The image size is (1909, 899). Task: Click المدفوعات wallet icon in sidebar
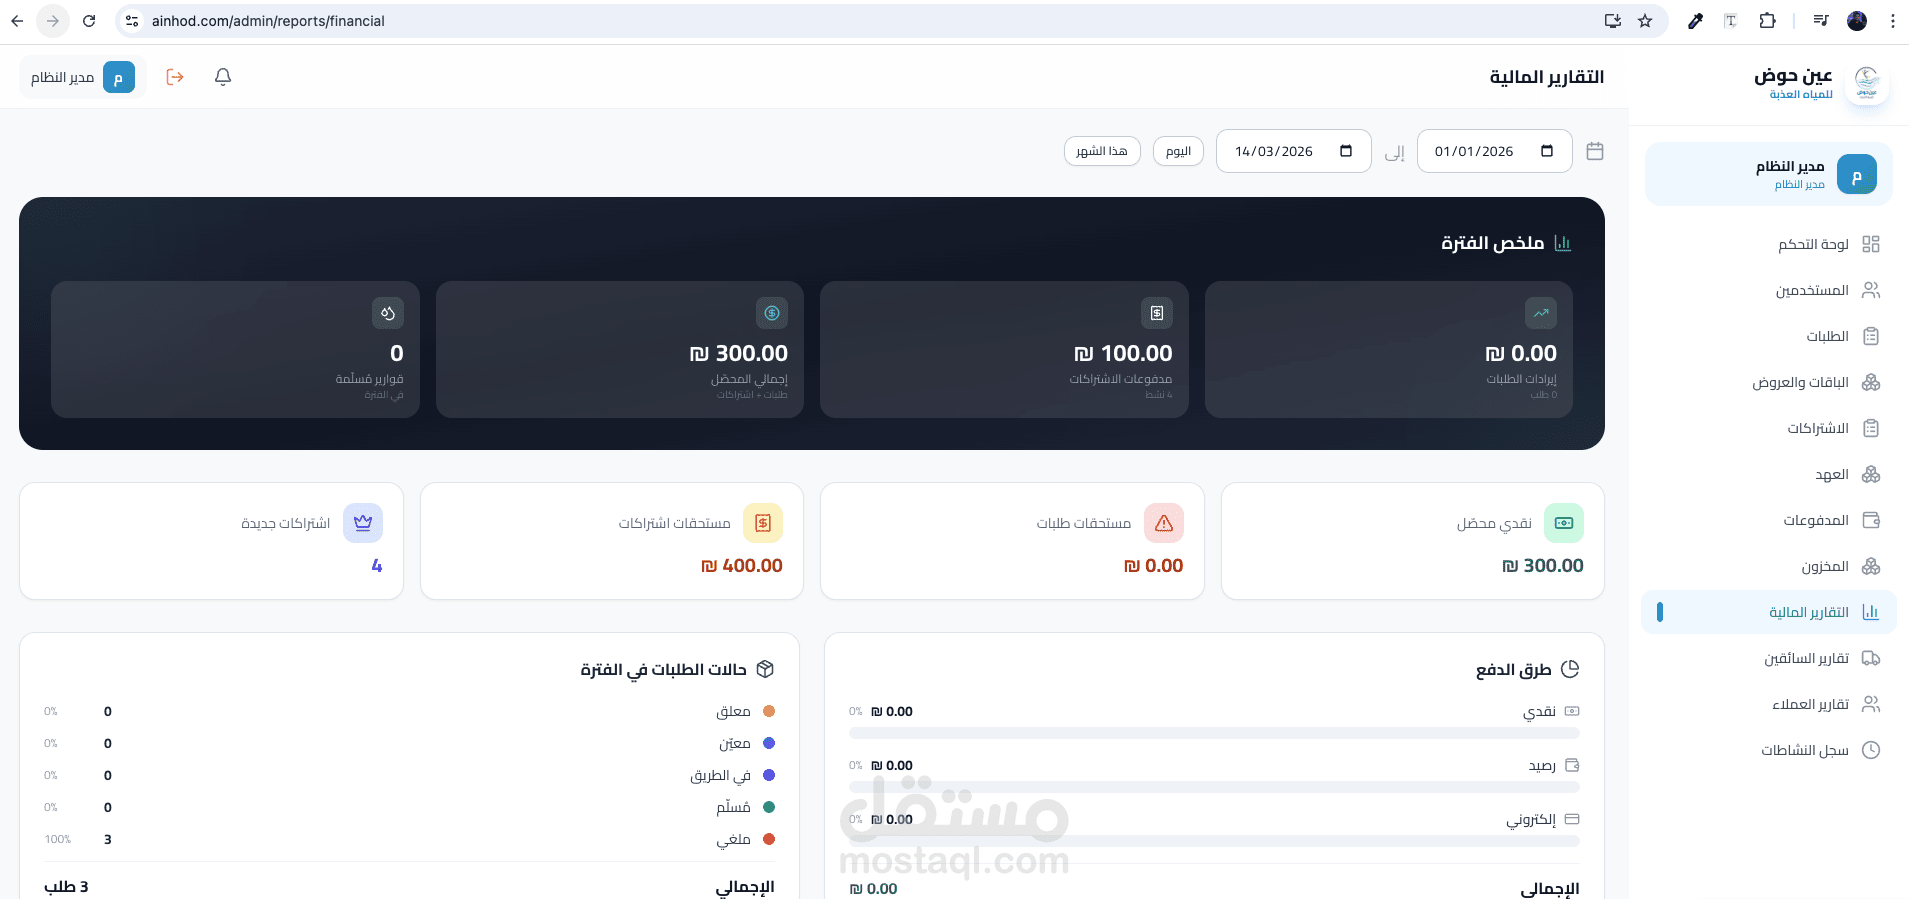[1871, 520]
